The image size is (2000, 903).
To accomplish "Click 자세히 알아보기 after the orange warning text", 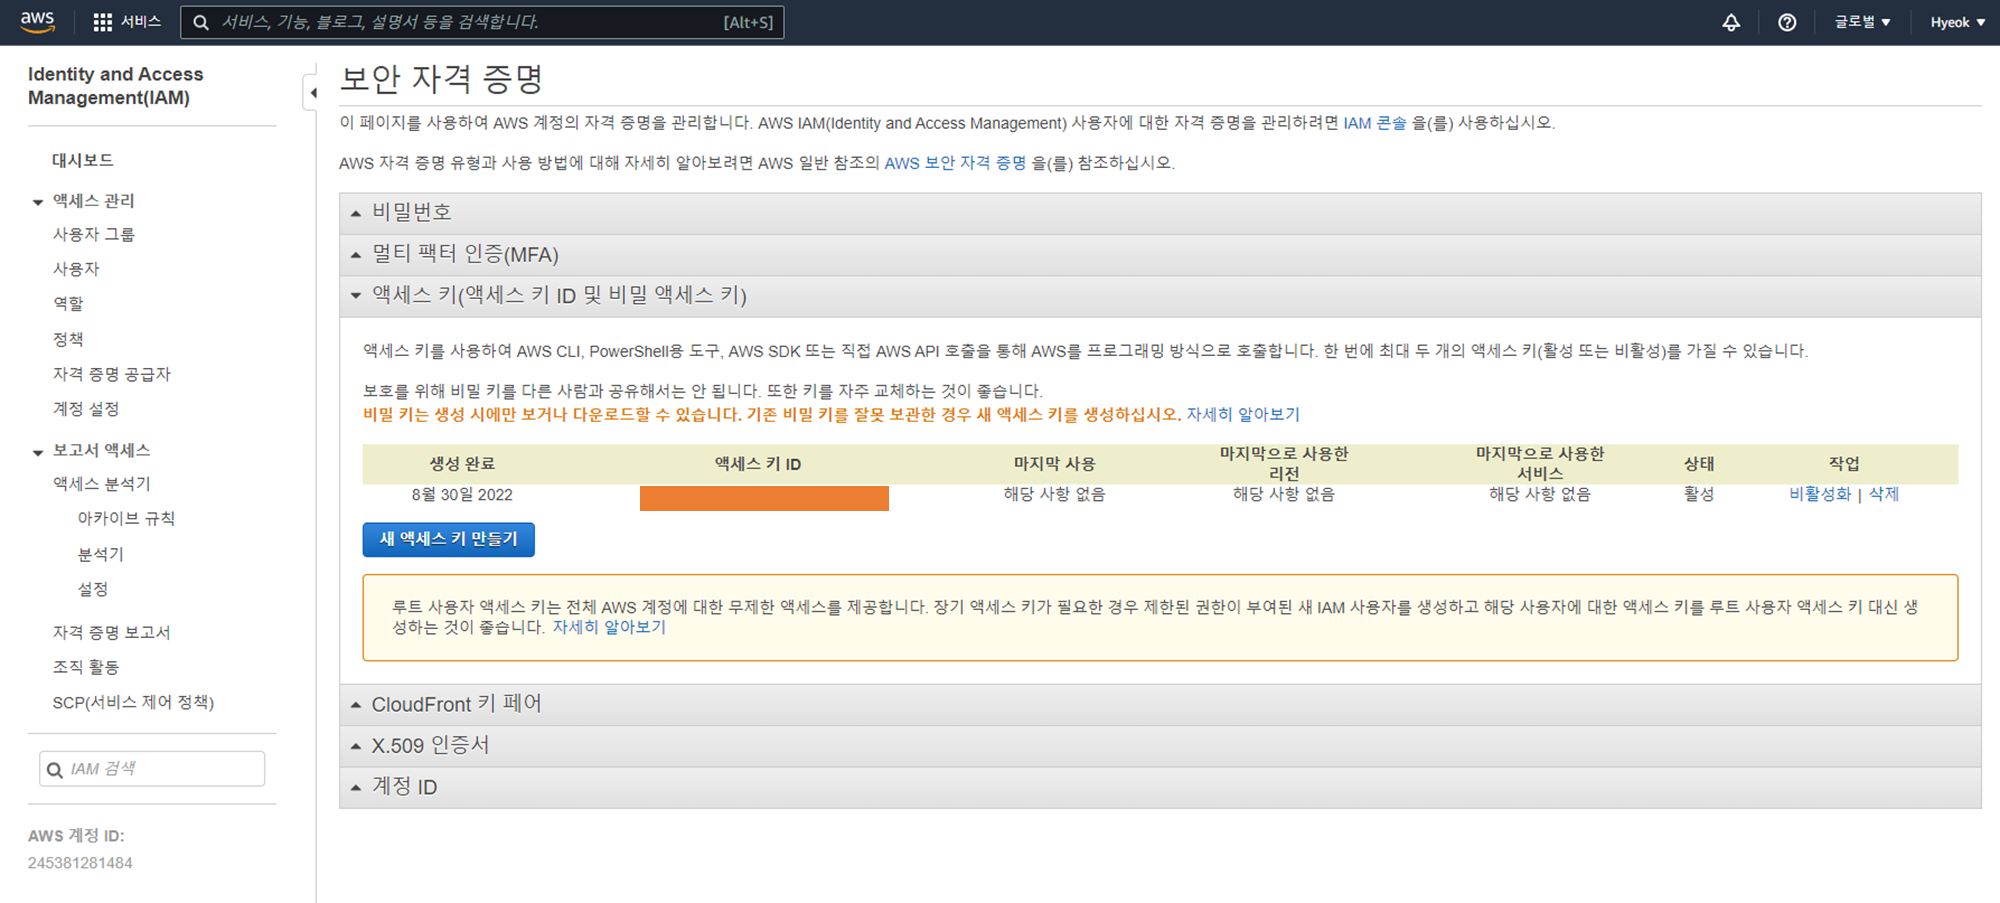I will (x=1243, y=414).
